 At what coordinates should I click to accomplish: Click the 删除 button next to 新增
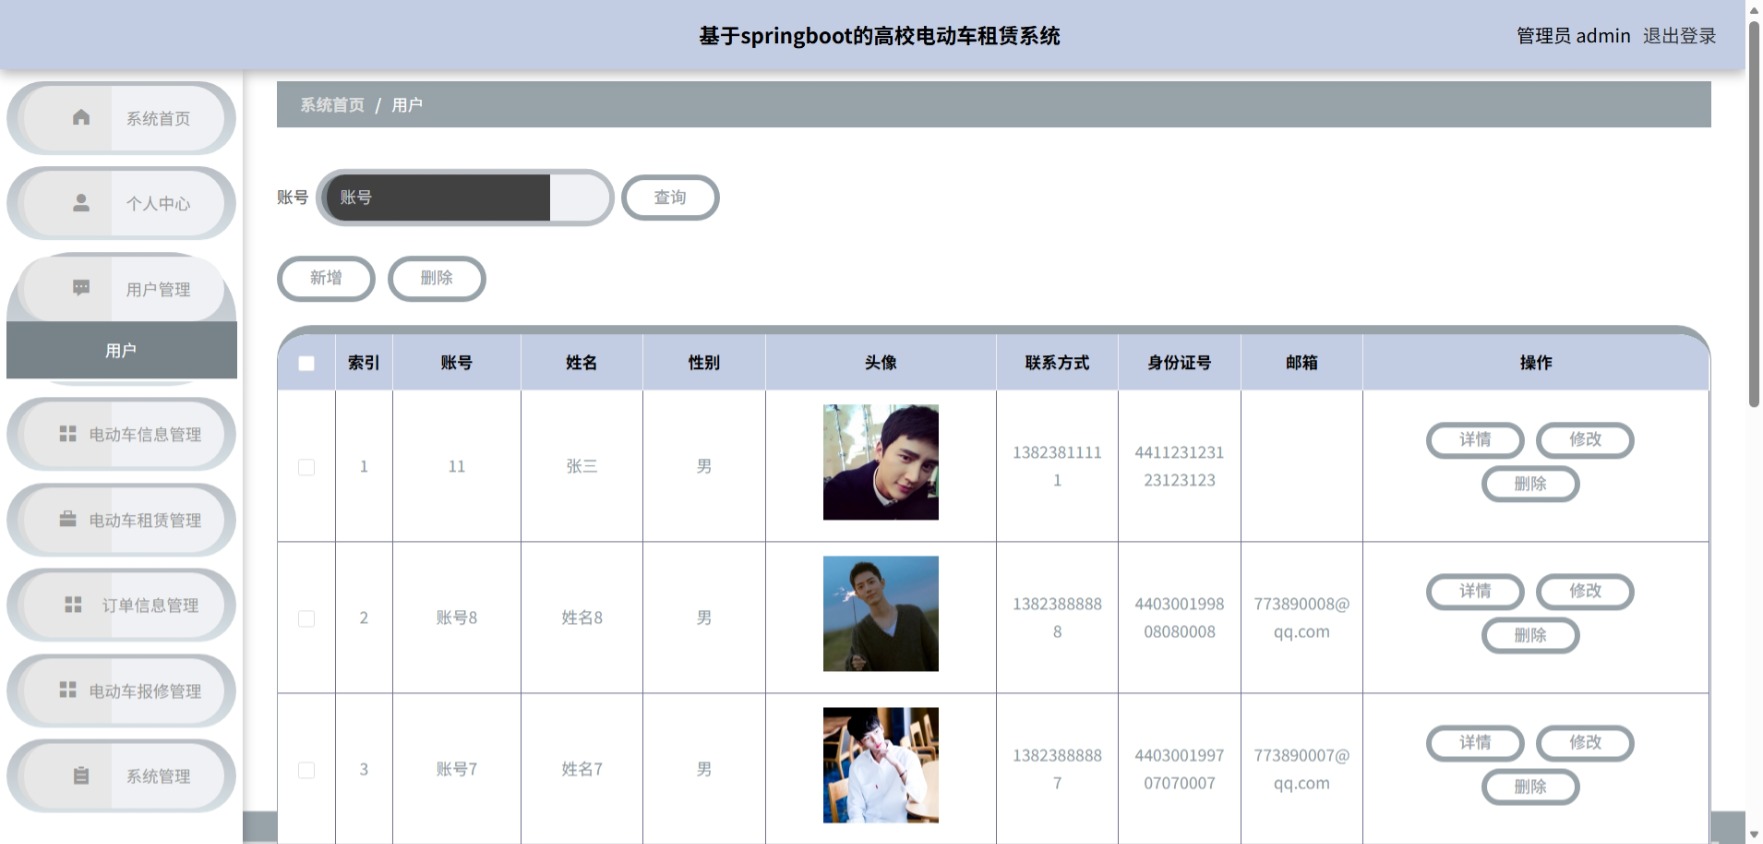click(x=437, y=278)
